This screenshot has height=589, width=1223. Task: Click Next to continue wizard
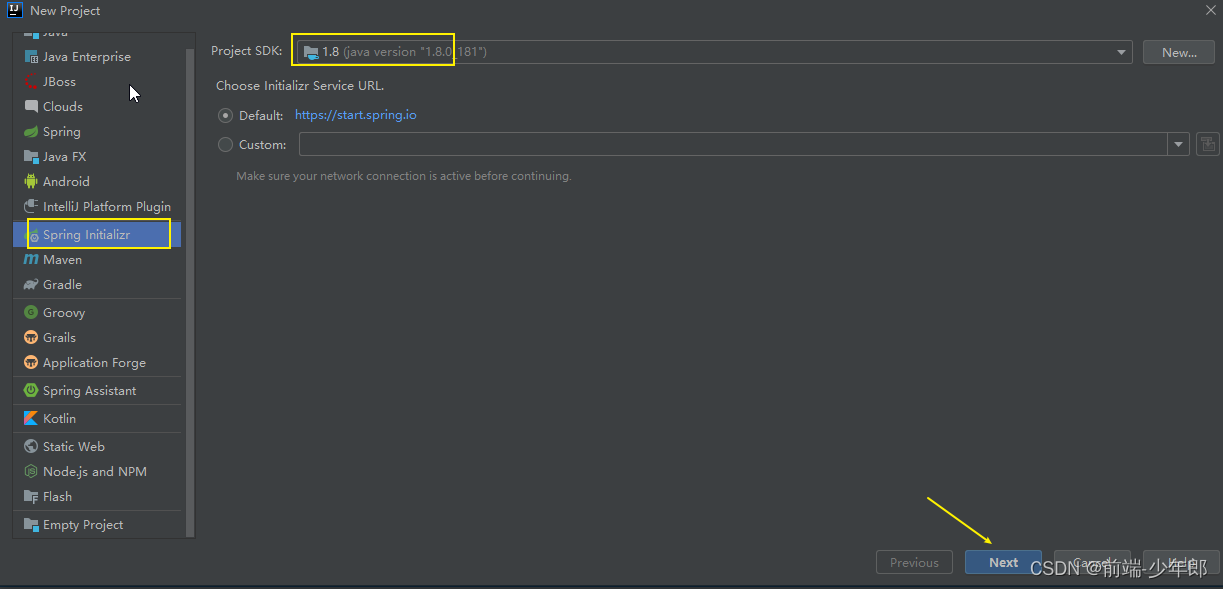click(1003, 563)
